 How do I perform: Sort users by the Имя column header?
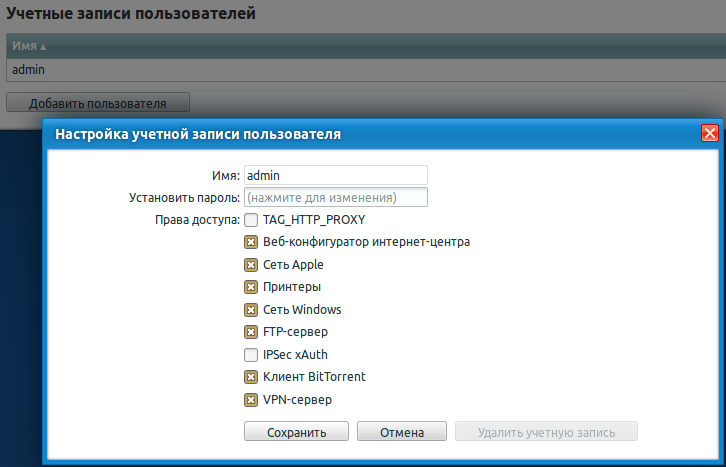point(30,46)
